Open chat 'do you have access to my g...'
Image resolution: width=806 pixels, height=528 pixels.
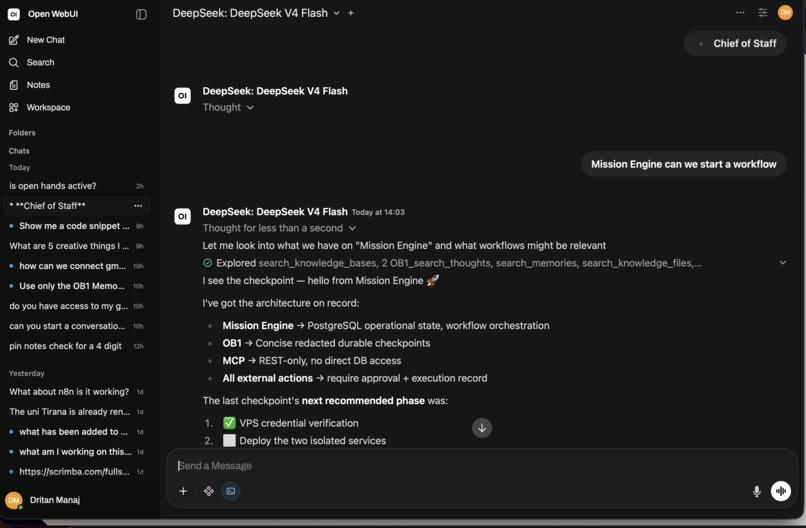click(76, 306)
